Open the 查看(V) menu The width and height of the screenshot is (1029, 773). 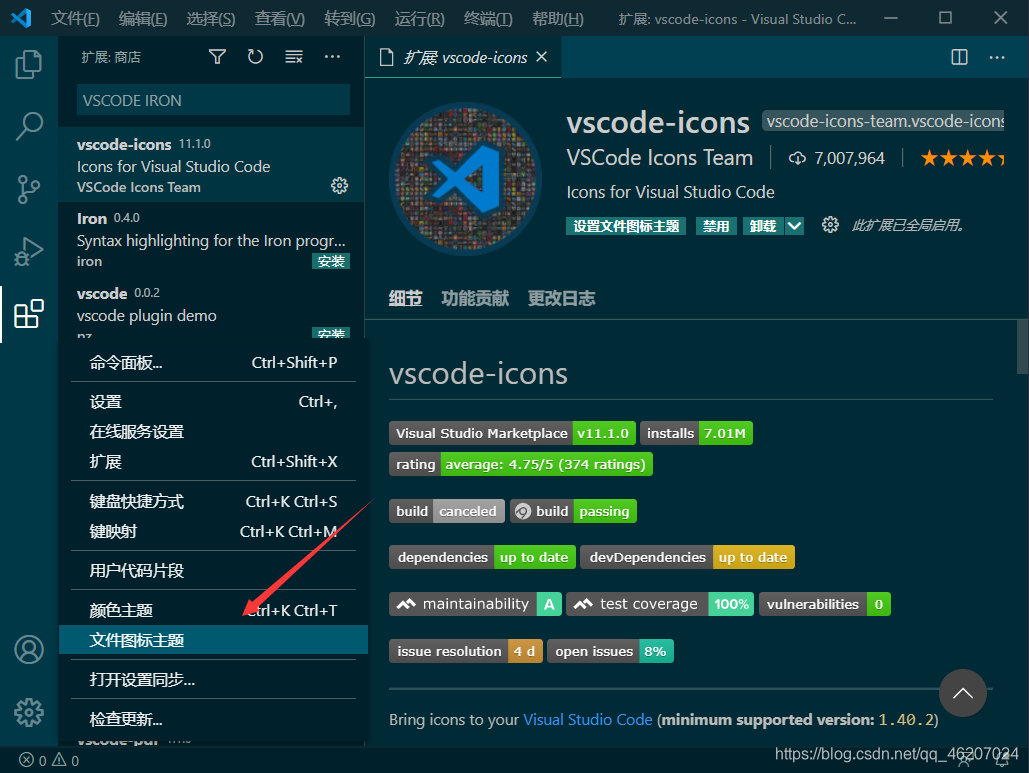tap(280, 18)
